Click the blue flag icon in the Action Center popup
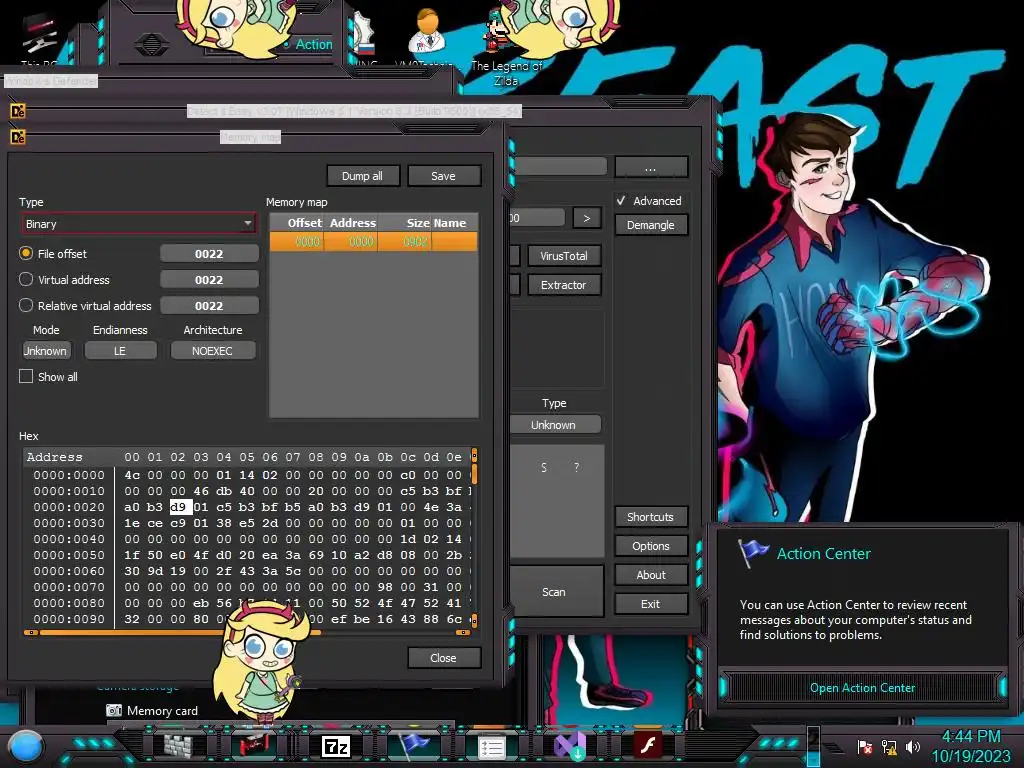The height and width of the screenshot is (768, 1024). tap(753, 553)
